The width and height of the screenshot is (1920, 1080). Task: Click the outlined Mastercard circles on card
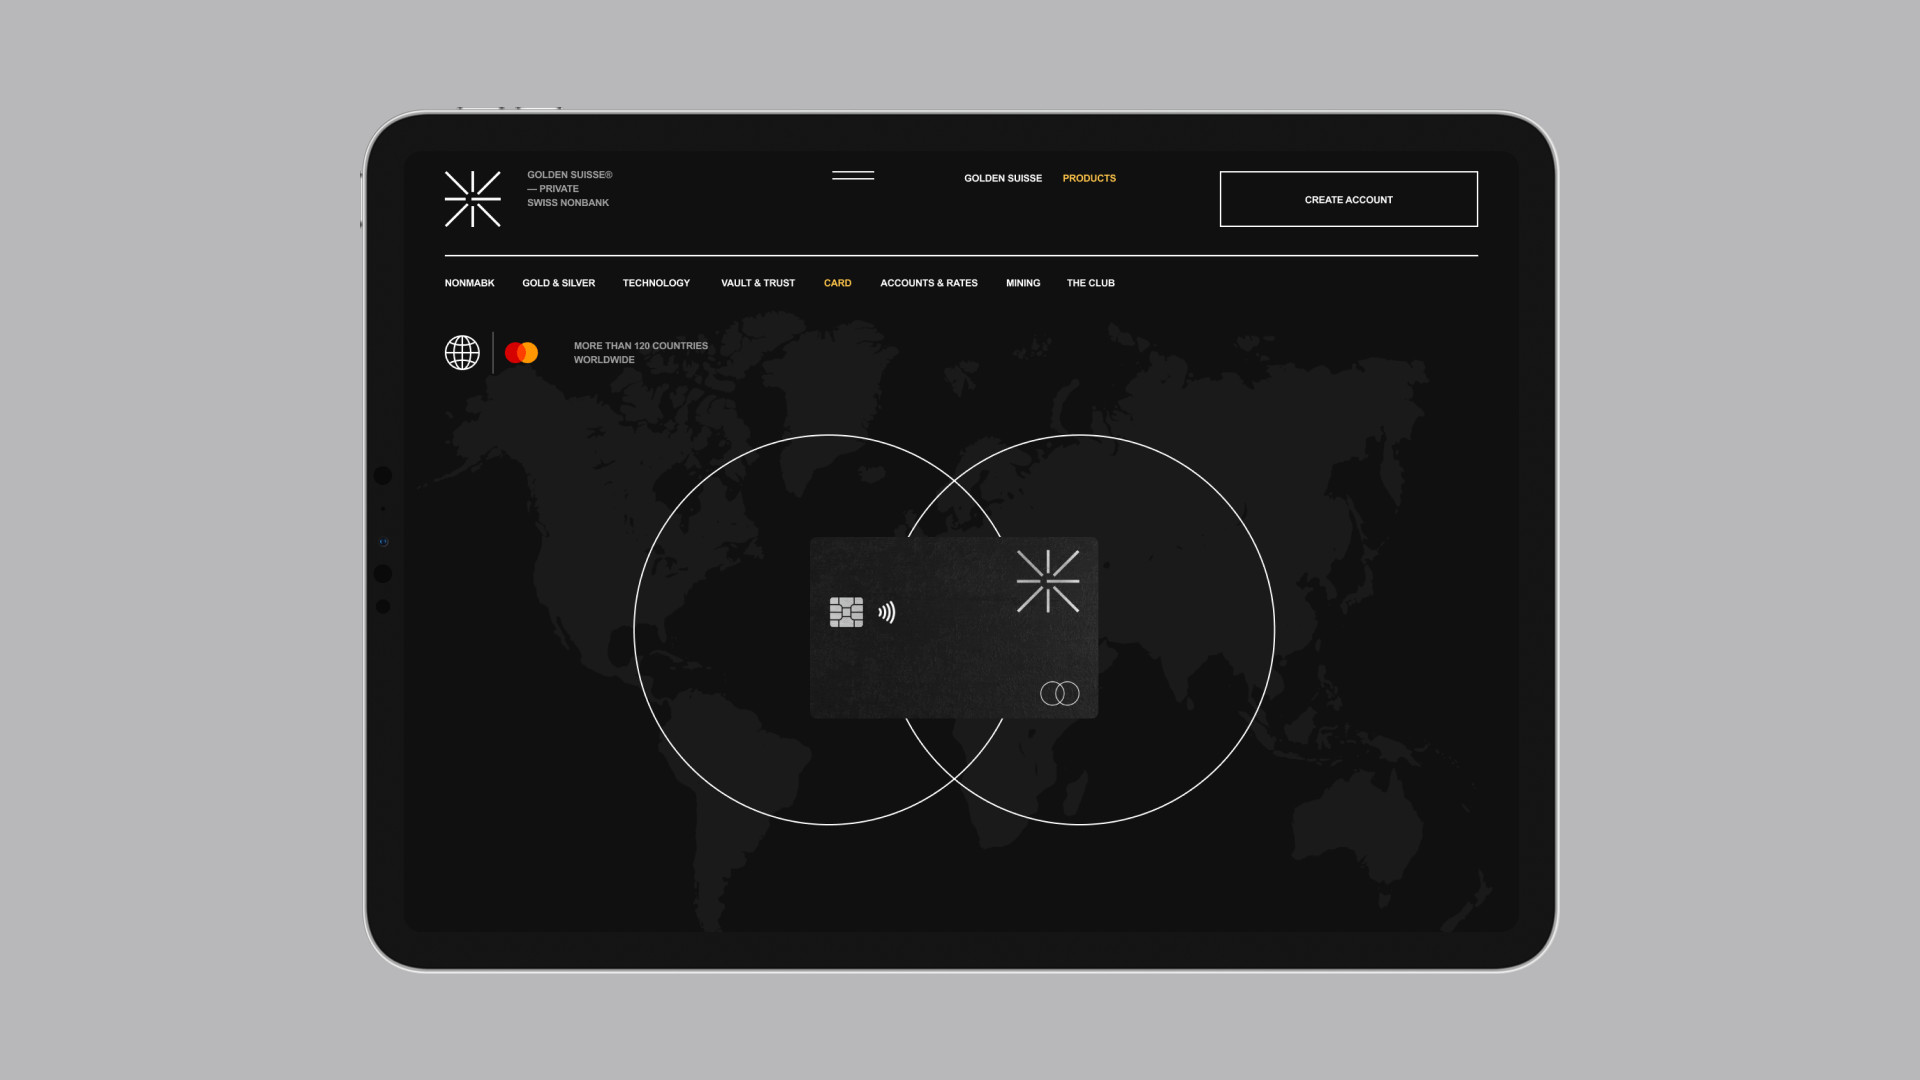(x=1059, y=694)
